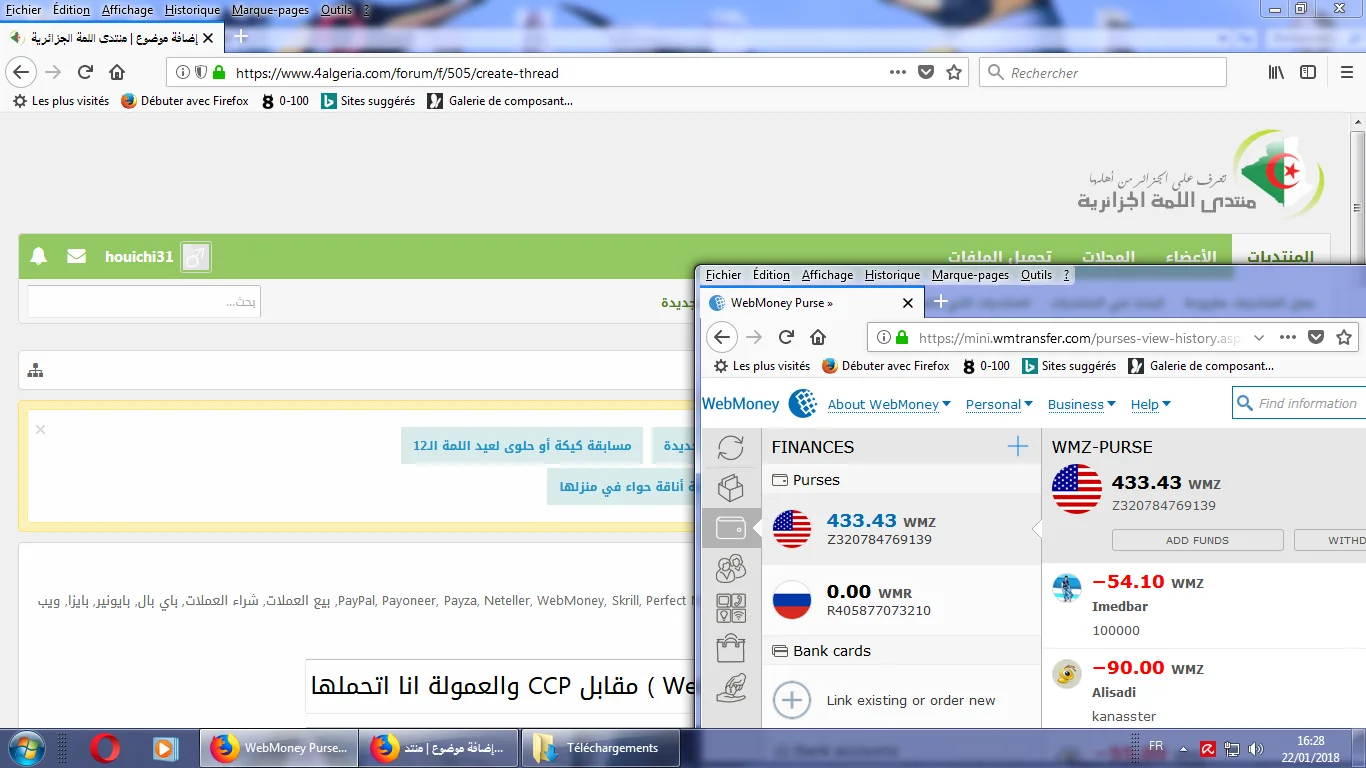This screenshot has width=1366, height=768.
Task: Open the forum messages envelope icon
Action: click(76, 257)
